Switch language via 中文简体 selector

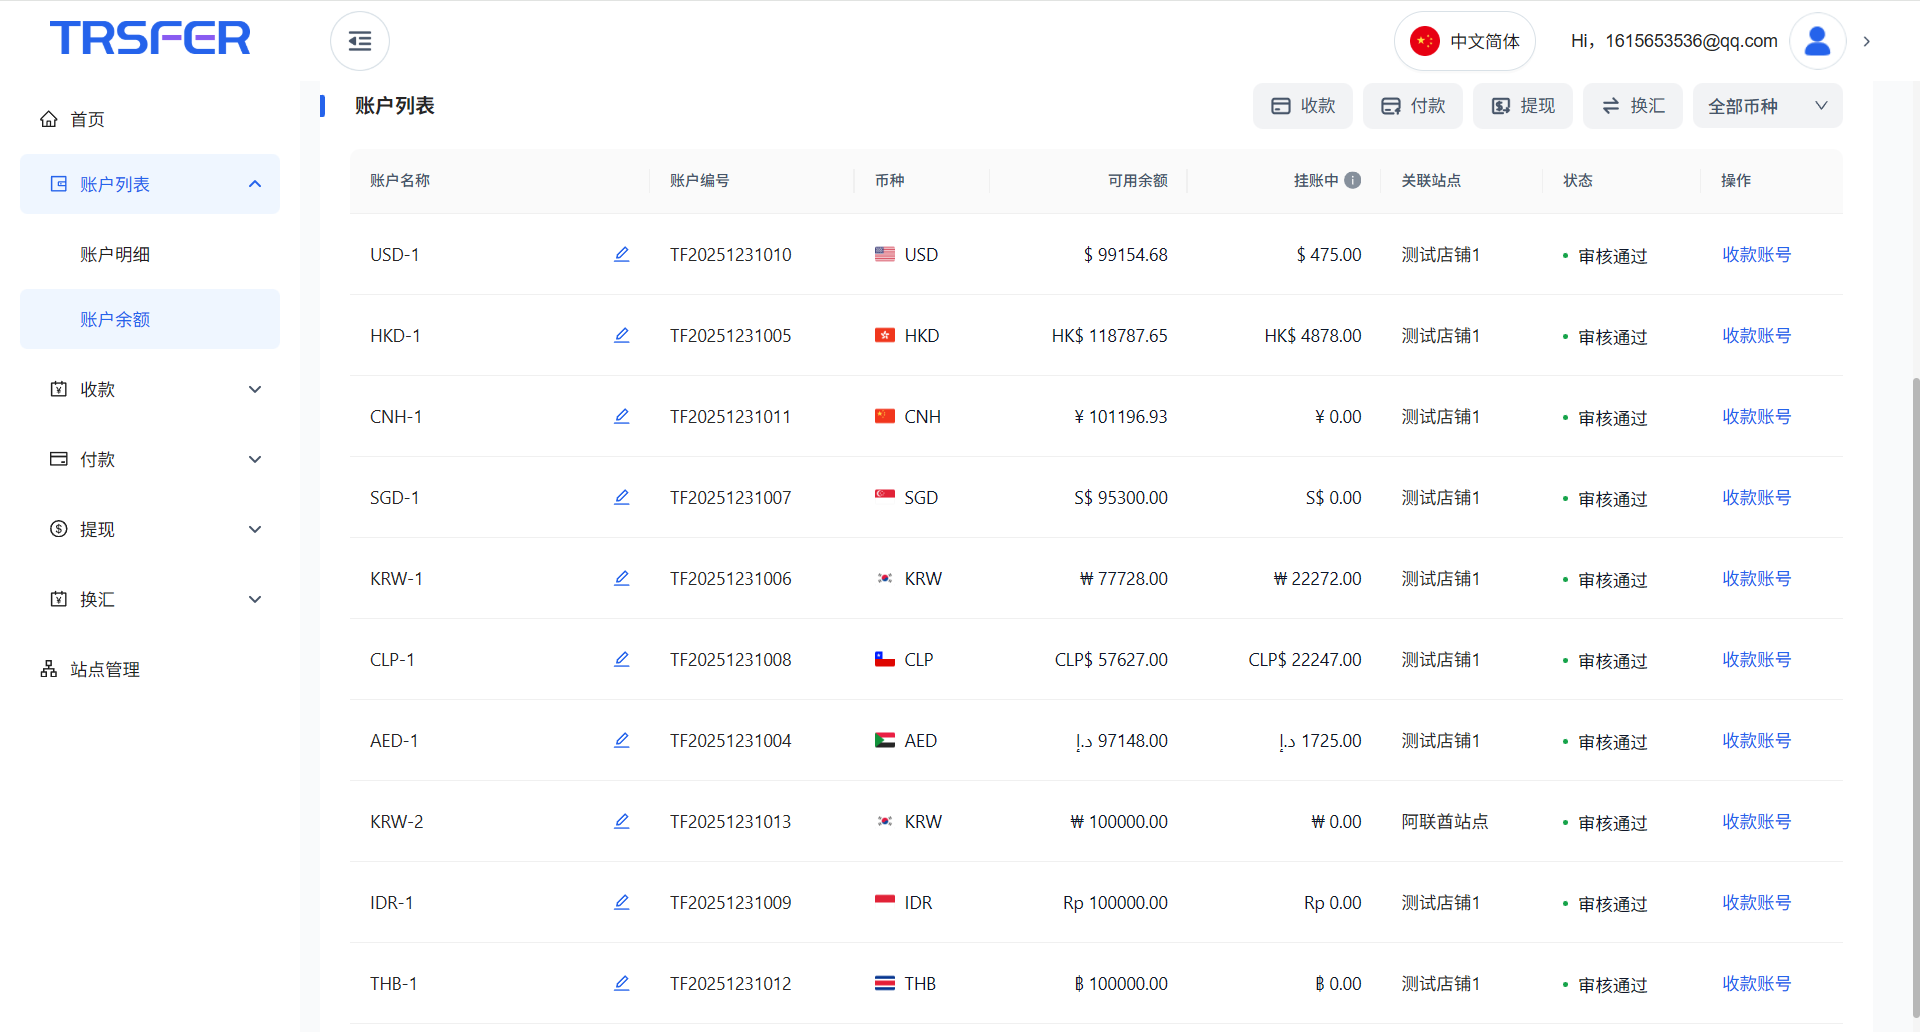1464,41
